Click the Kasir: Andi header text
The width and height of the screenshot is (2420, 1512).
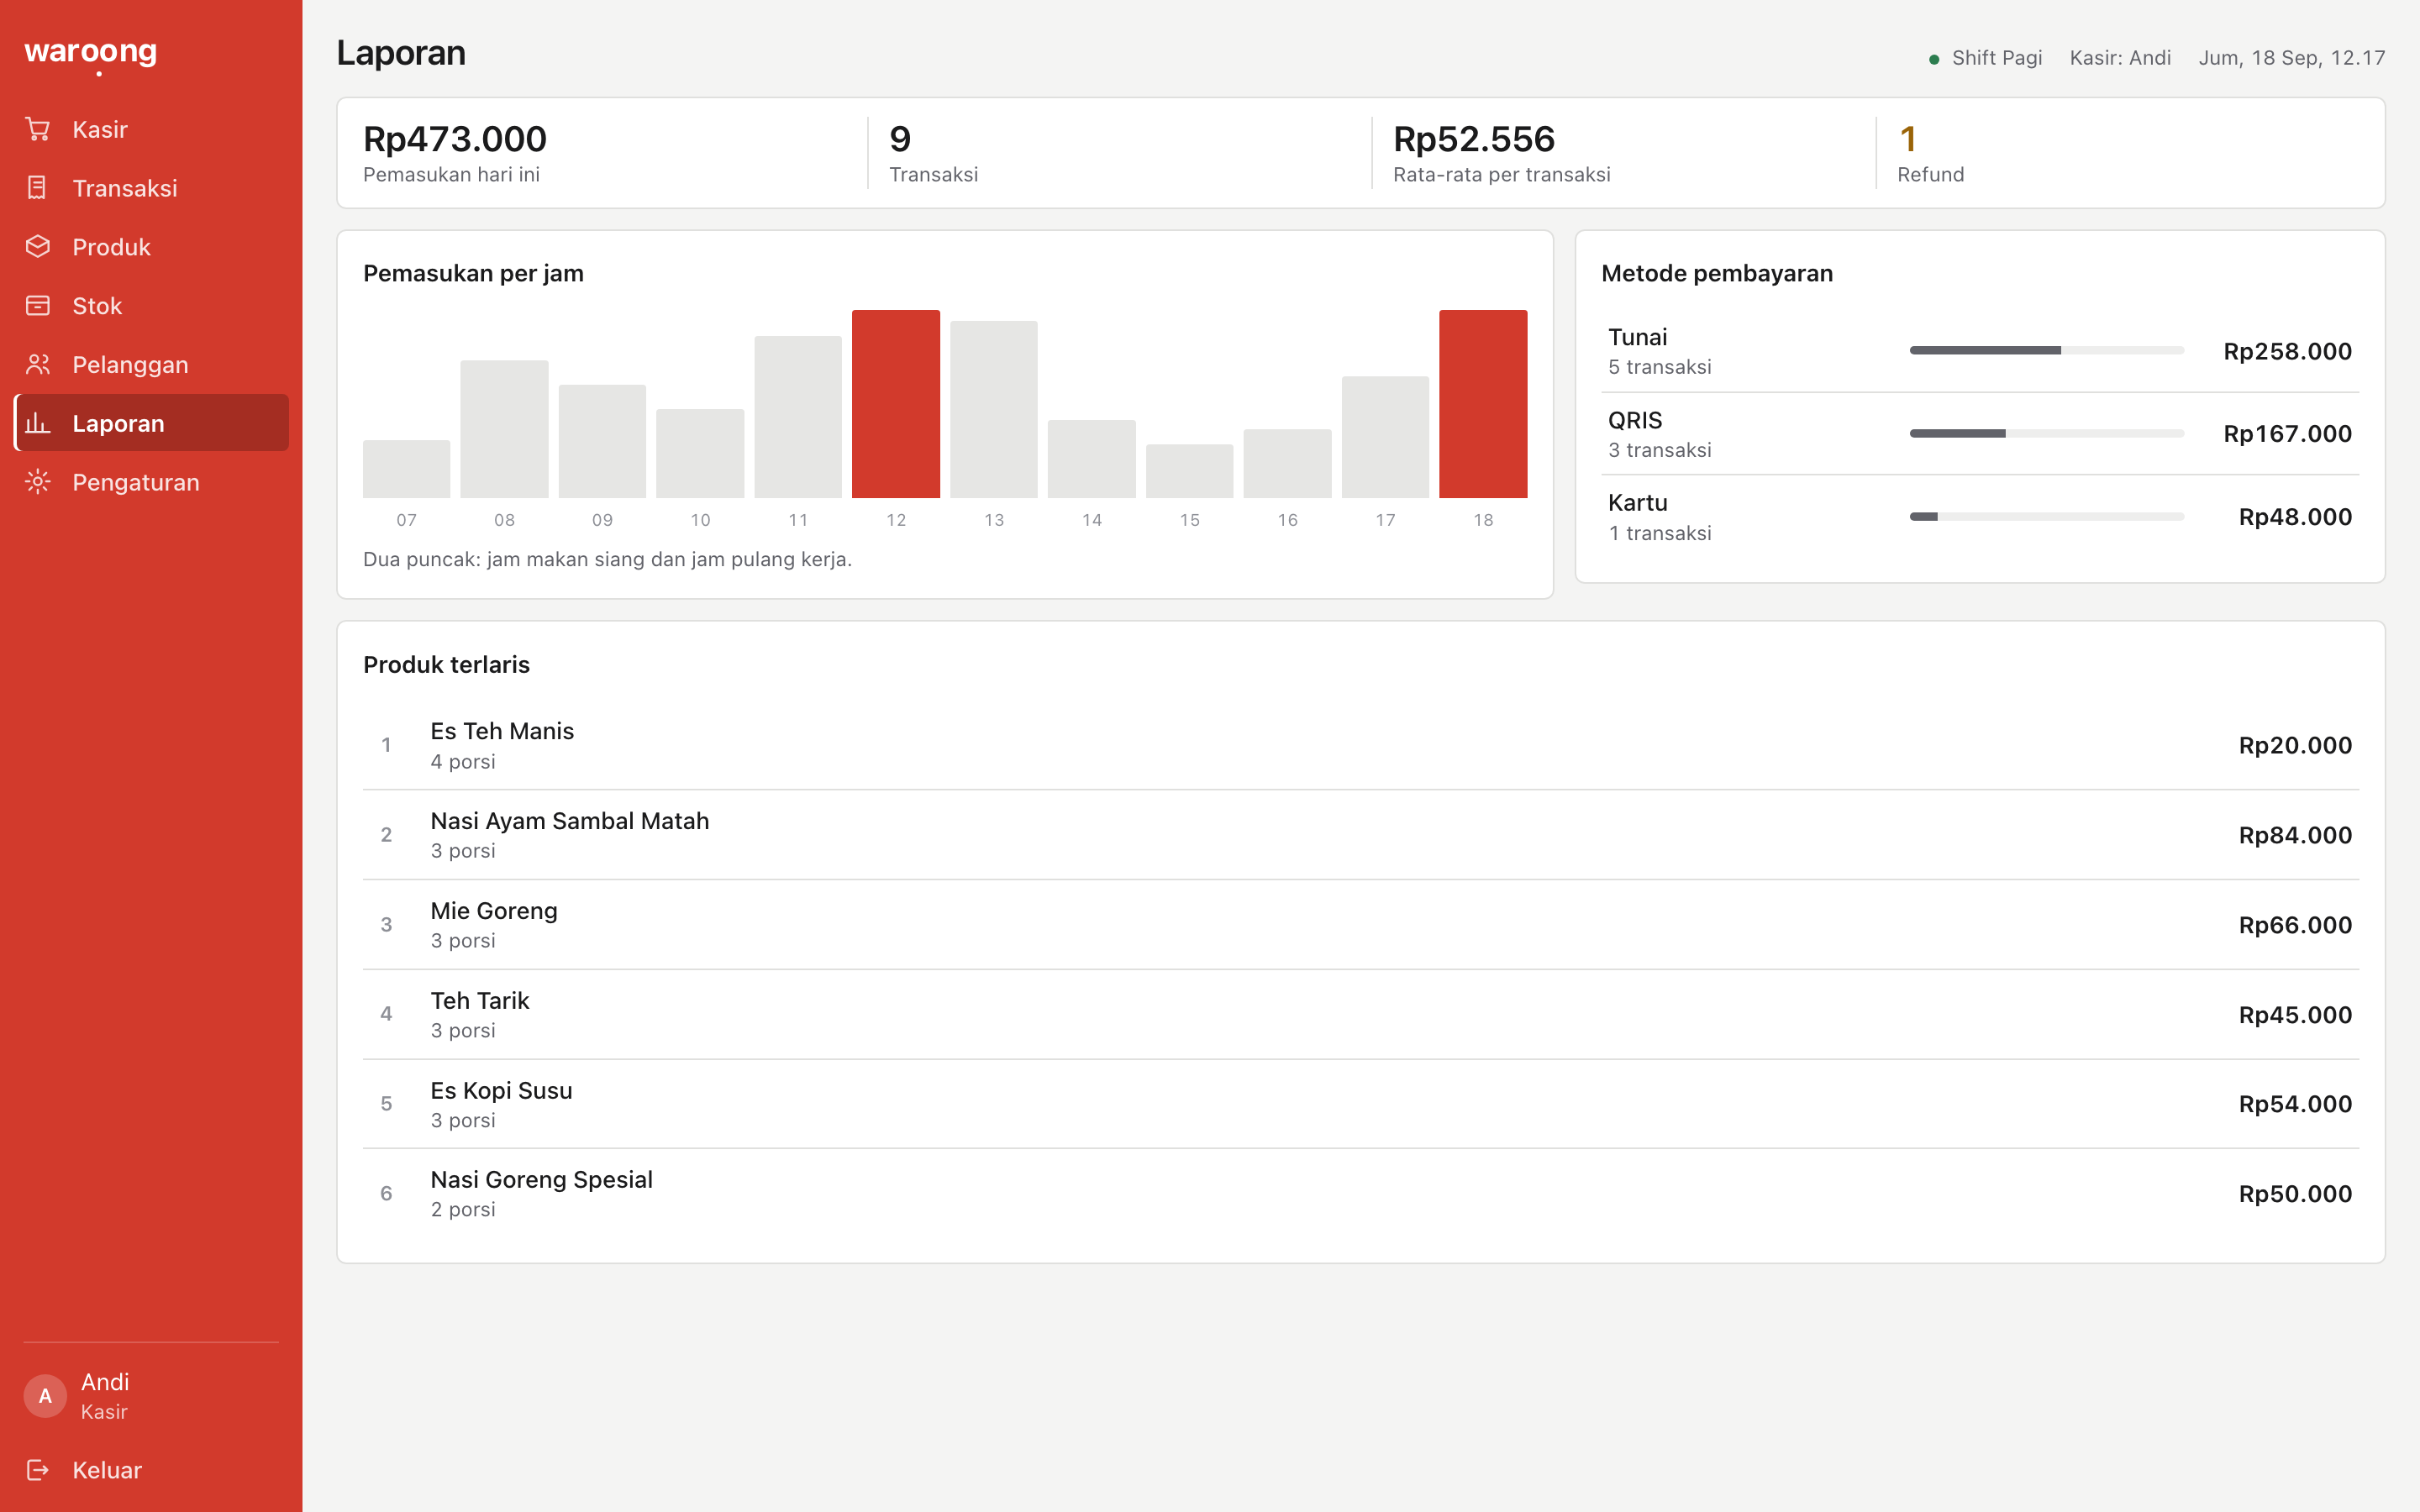pos(2120,58)
